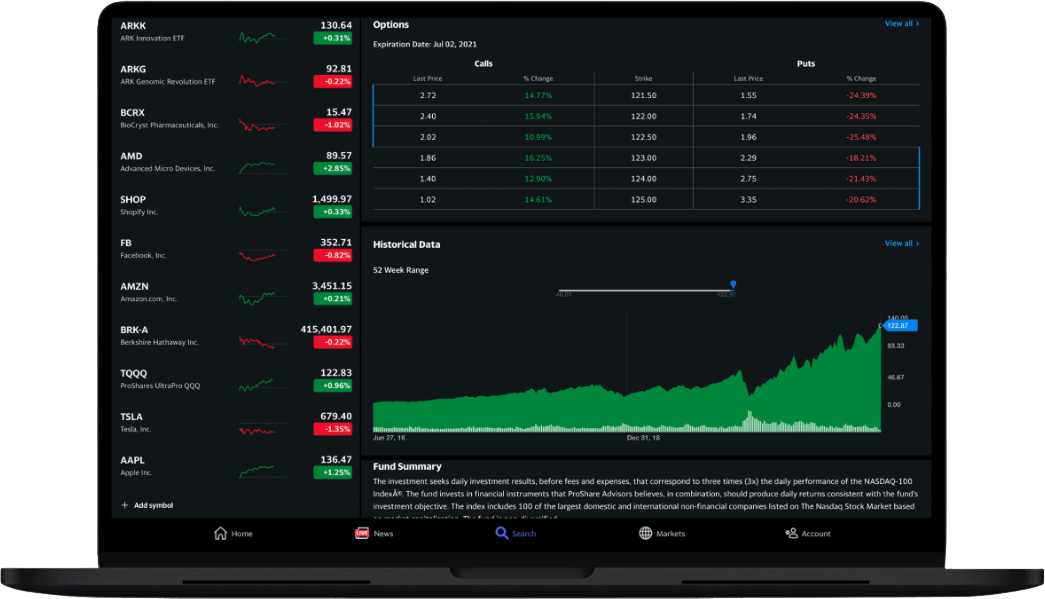Click TQQQ +0.96% change badge
1045x599 pixels.
pyautogui.click(x=333, y=386)
